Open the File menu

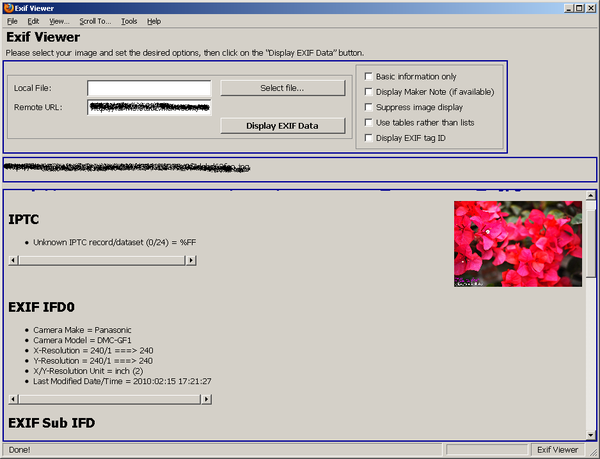click(x=12, y=21)
